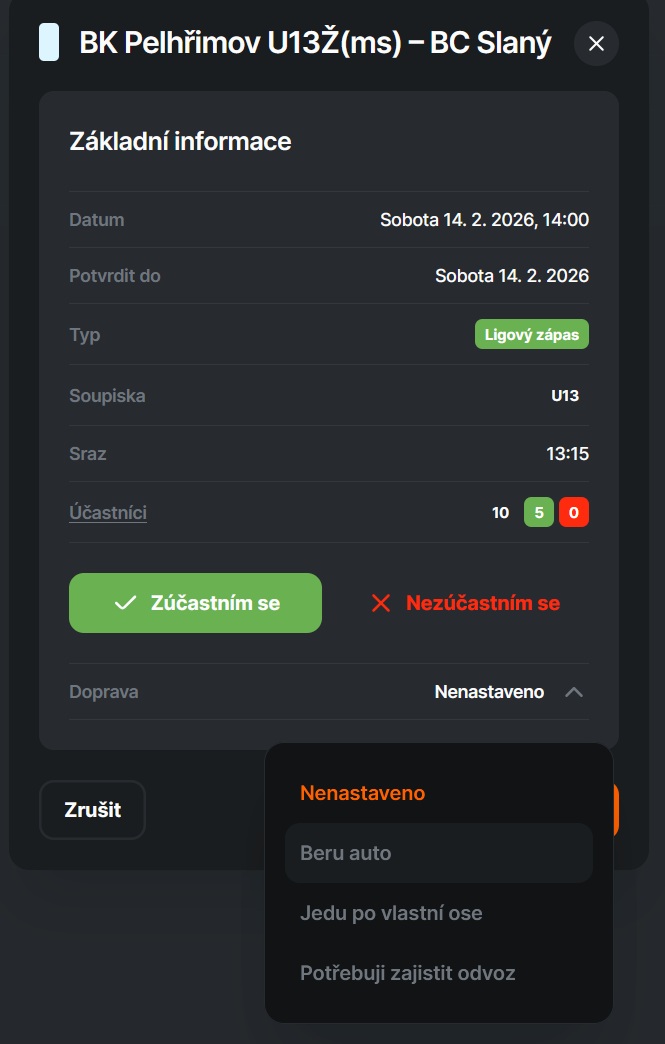Open the Účastníci link
Viewport: 665px width, 1044px height.
pos(108,513)
